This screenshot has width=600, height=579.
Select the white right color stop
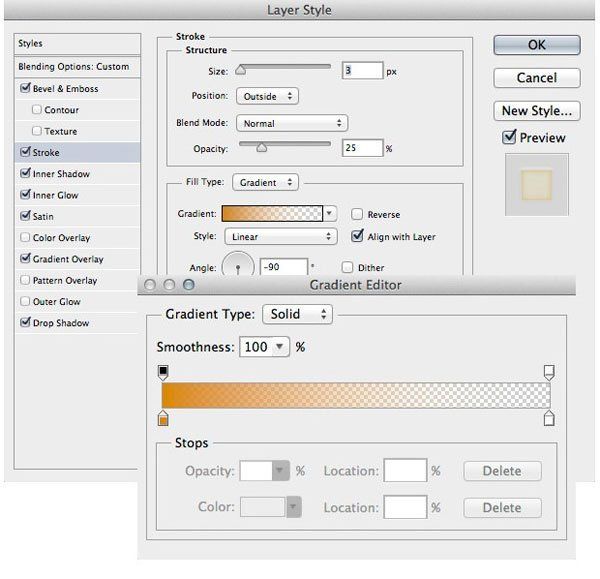(549, 418)
